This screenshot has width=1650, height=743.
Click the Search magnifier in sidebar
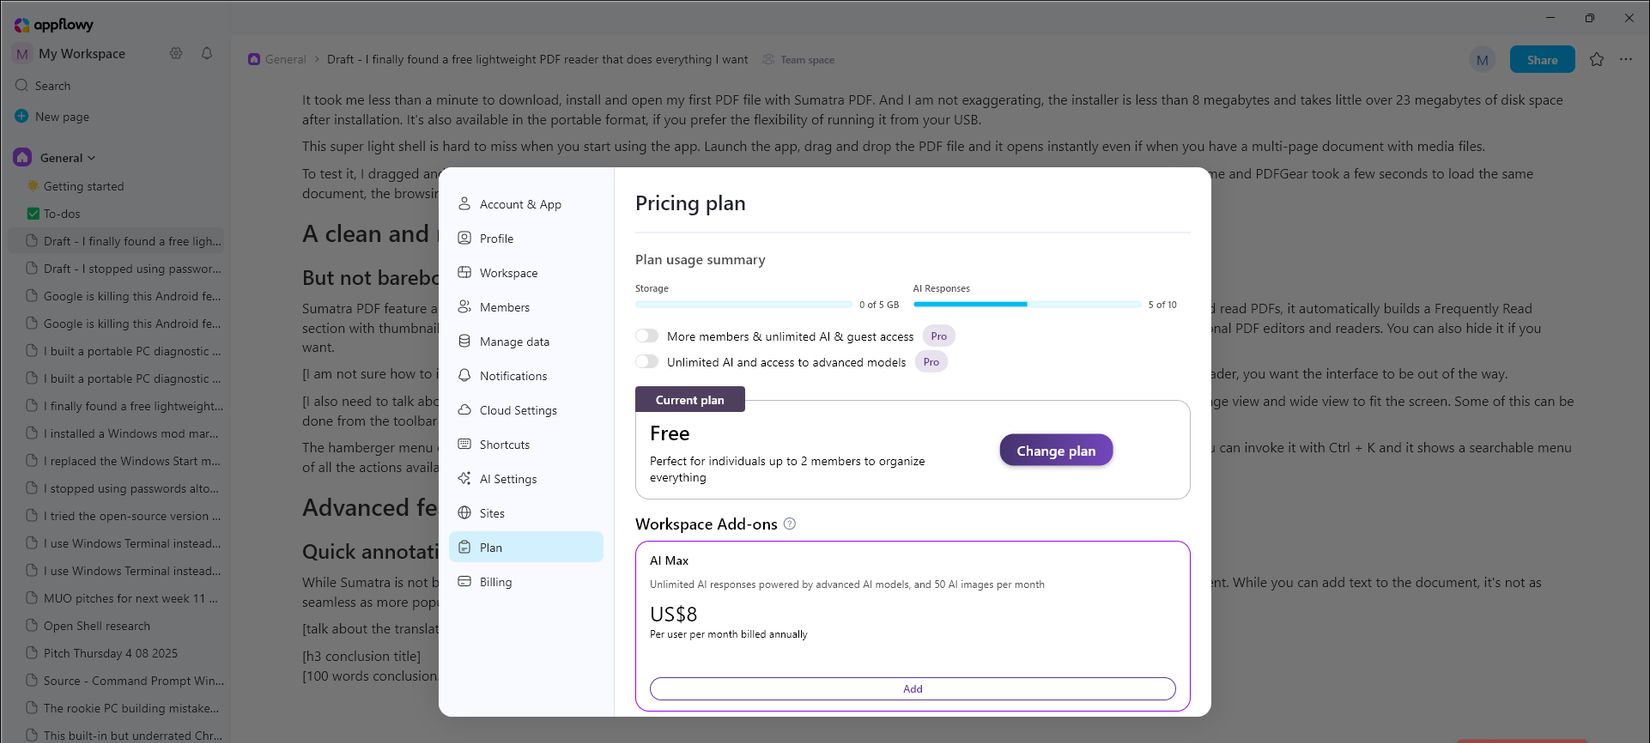coord(22,86)
